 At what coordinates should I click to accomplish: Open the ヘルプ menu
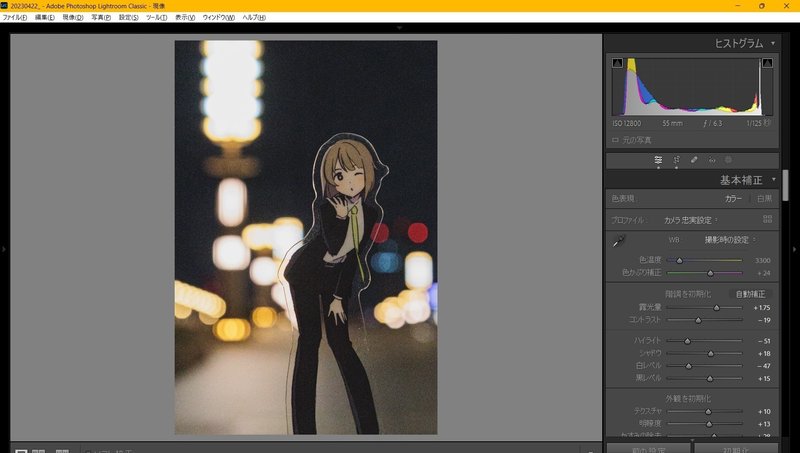pos(254,17)
